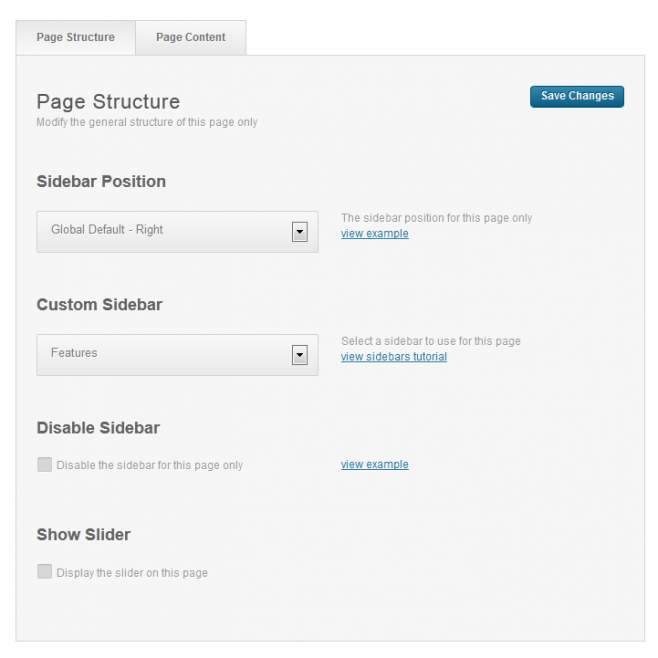Viewport: 658px width, 658px height.
Task: Click the 'Sidebar Position' section heading
Action: [101, 181]
